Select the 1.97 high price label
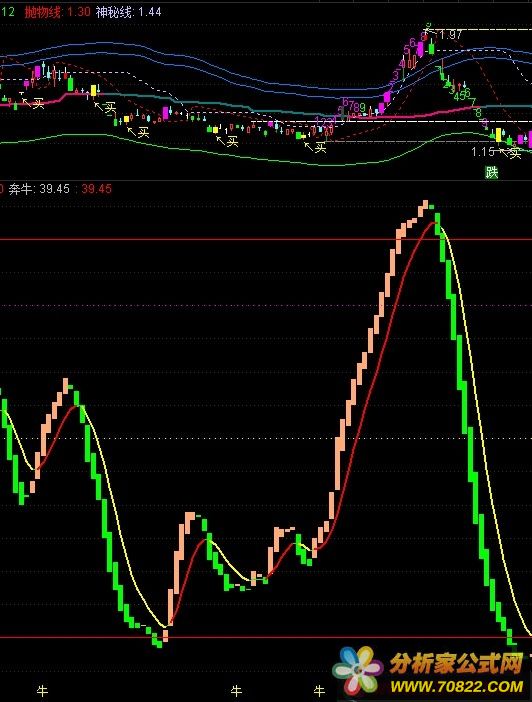Viewport: 532px width, 702px height. pos(450,34)
